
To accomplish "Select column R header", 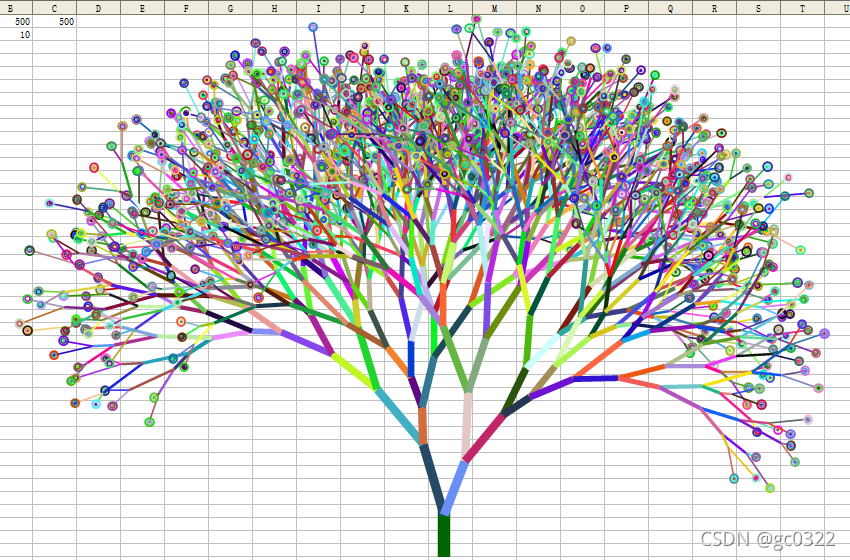I will coord(714,8).
